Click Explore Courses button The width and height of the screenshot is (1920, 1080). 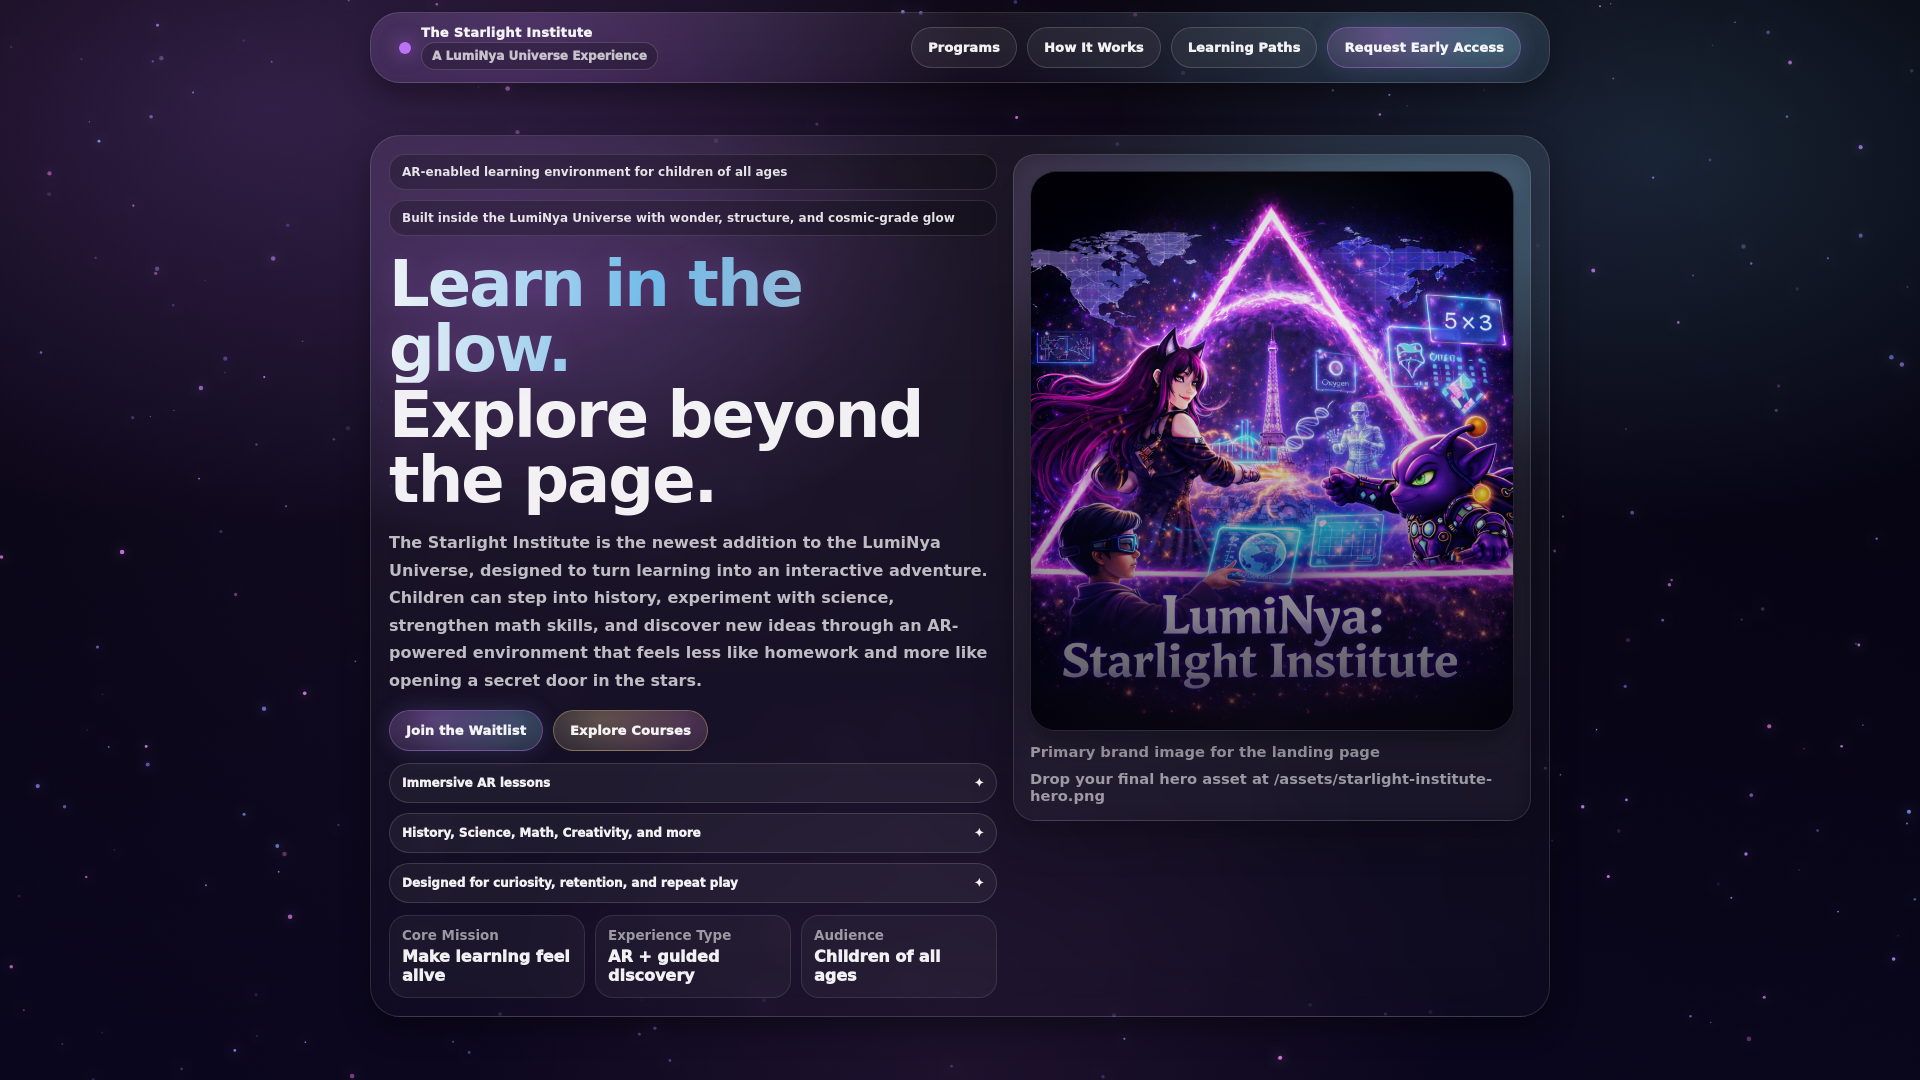[x=630, y=731]
